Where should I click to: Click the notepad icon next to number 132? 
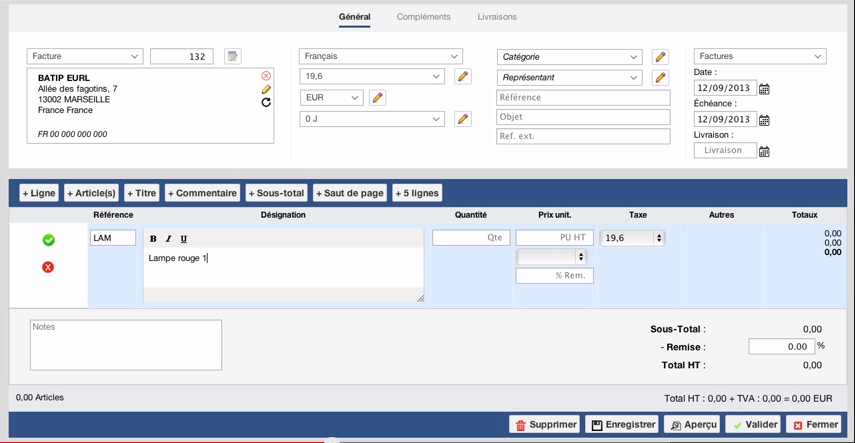(233, 56)
